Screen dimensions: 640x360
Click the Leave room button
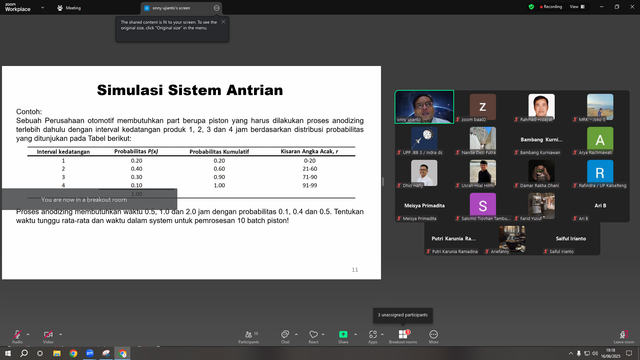[x=624, y=336]
